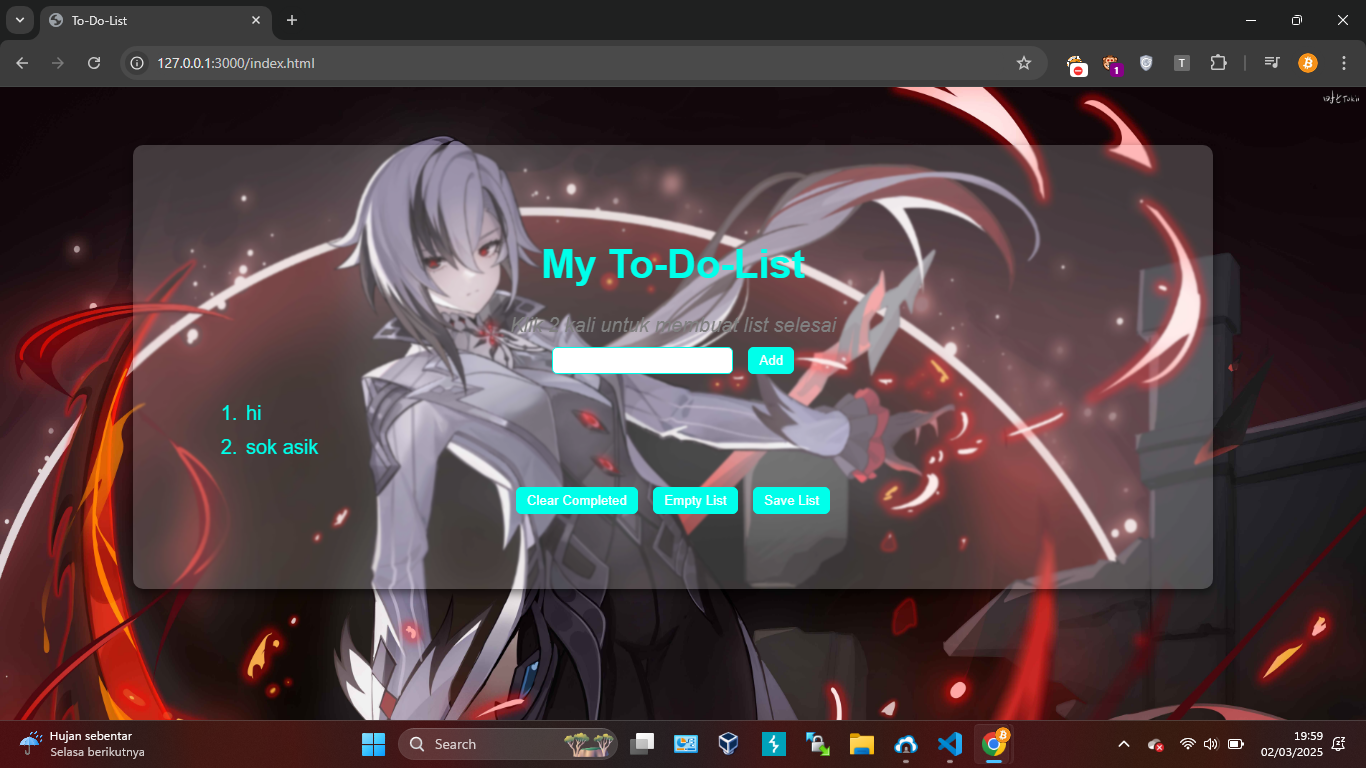Select the "sok asik" list item

point(282,447)
